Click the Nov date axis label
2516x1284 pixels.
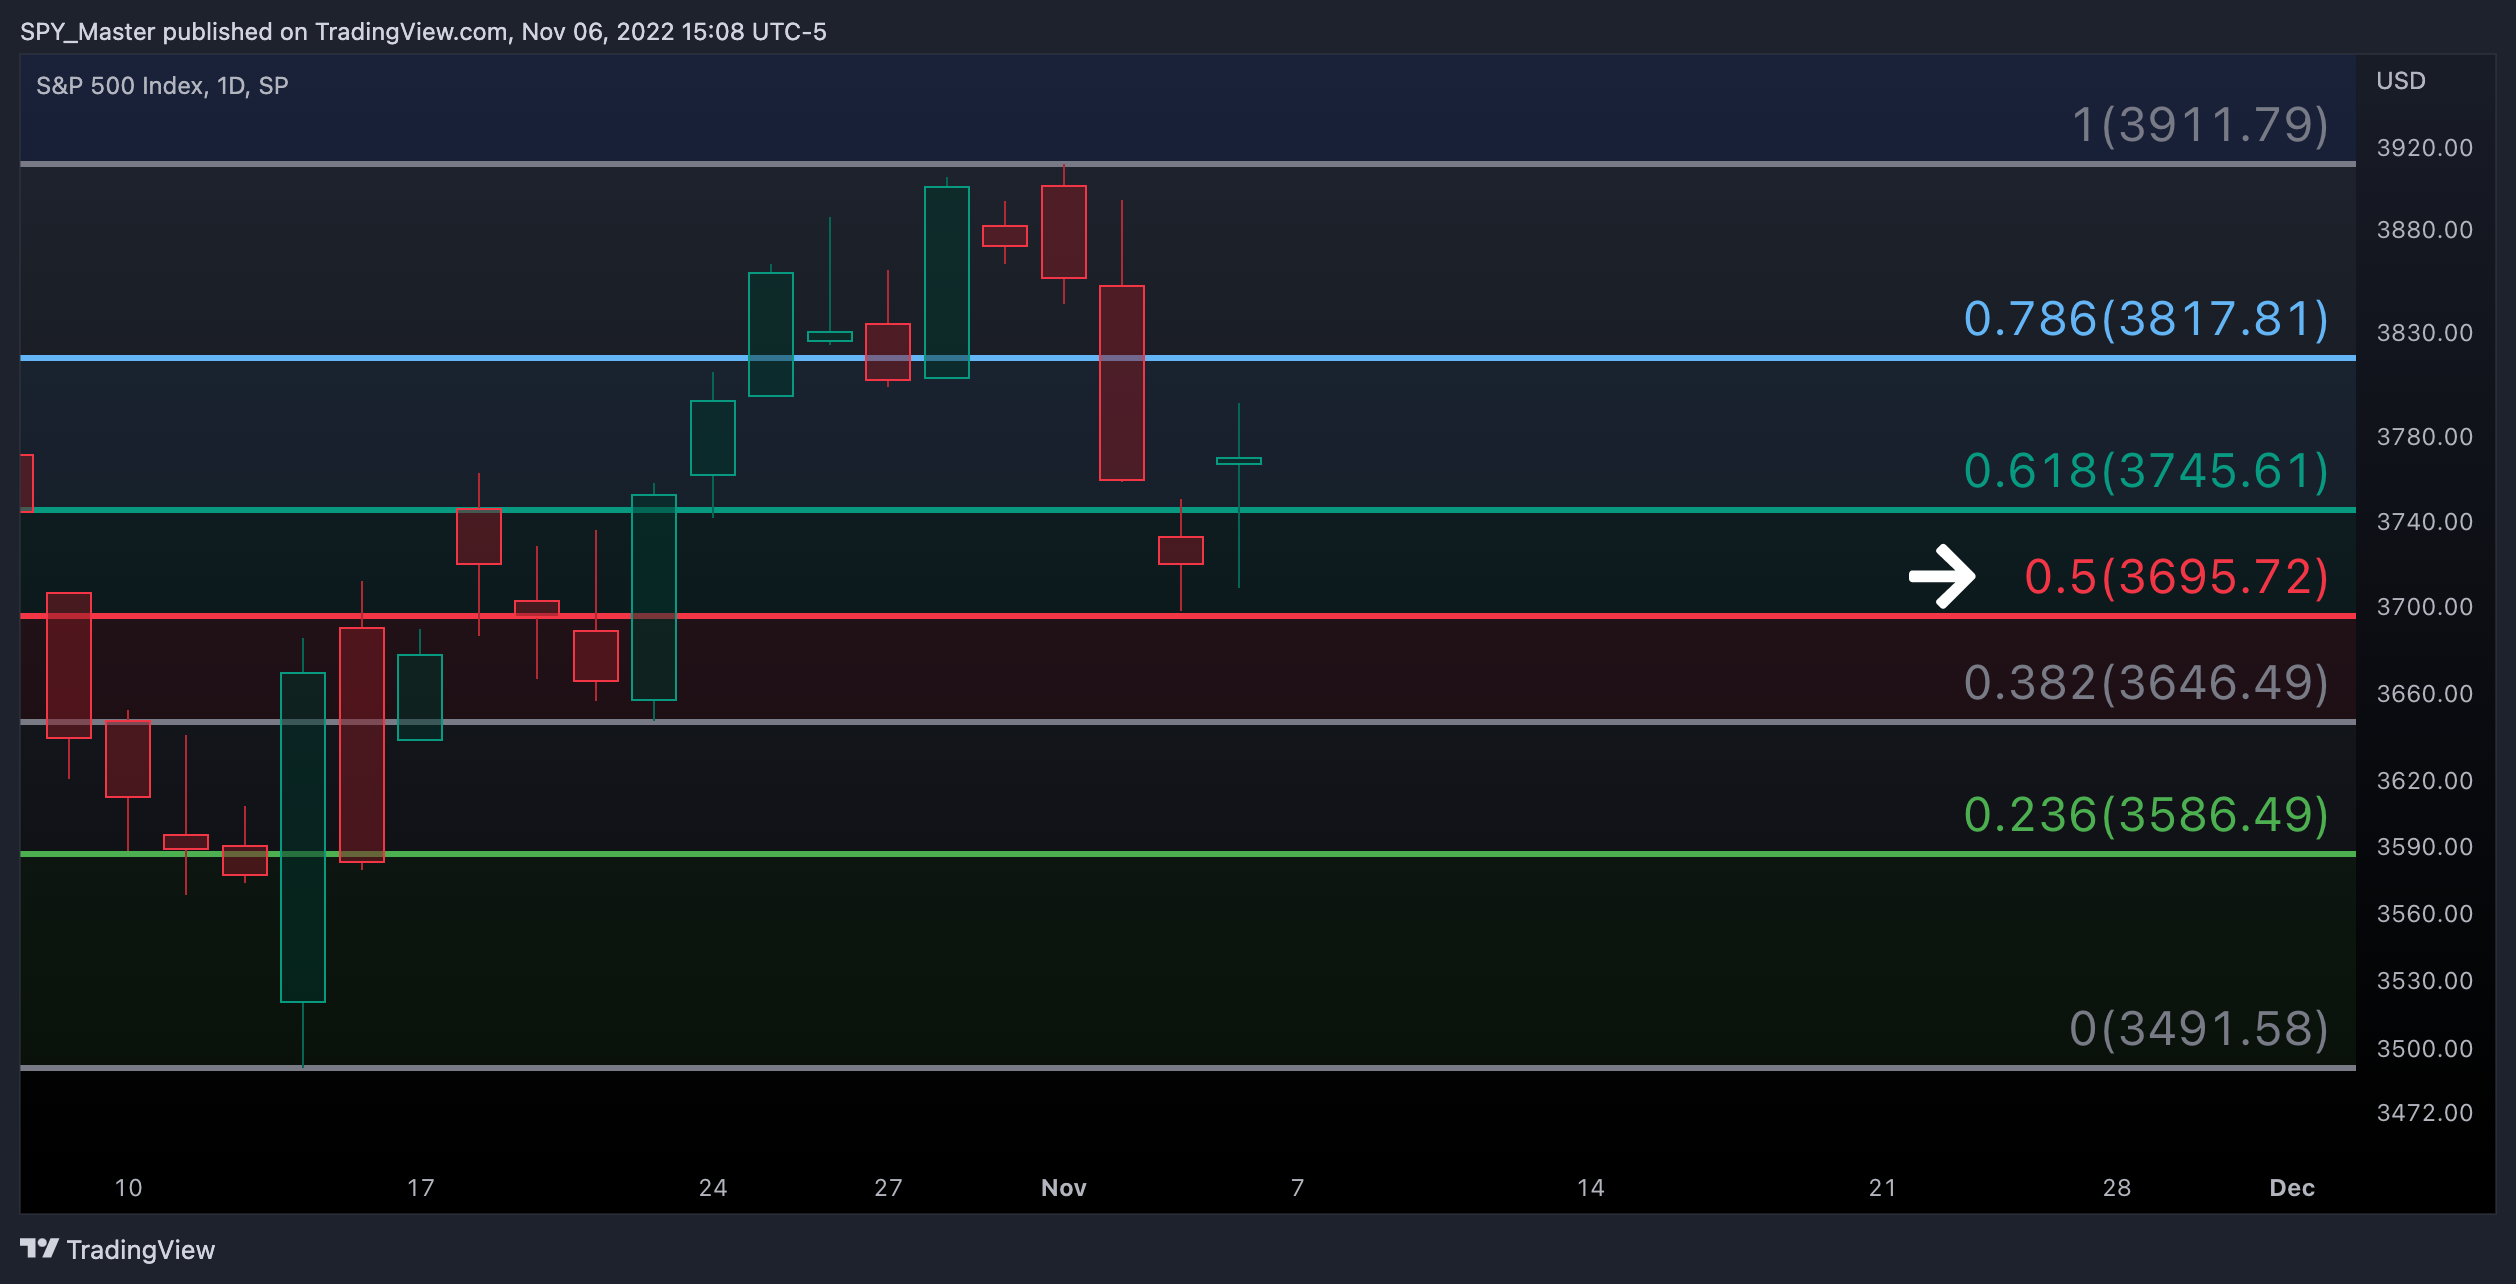[x=1063, y=1188]
